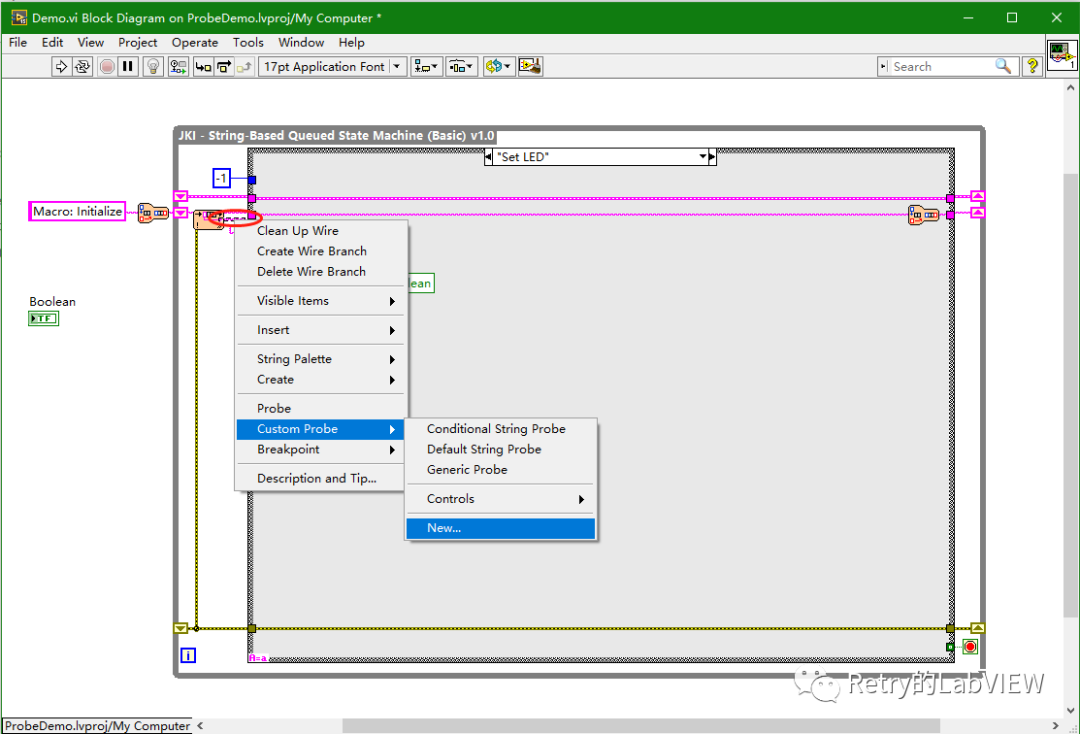Select Generic Probe
Image resolution: width=1080 pixels, height=734 pixels.
click(501, 470)
